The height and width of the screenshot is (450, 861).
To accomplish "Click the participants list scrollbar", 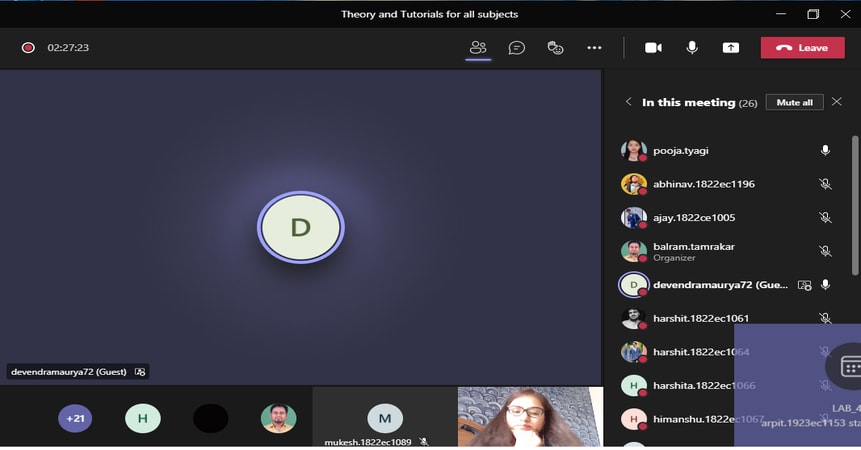I will (855, 205).
